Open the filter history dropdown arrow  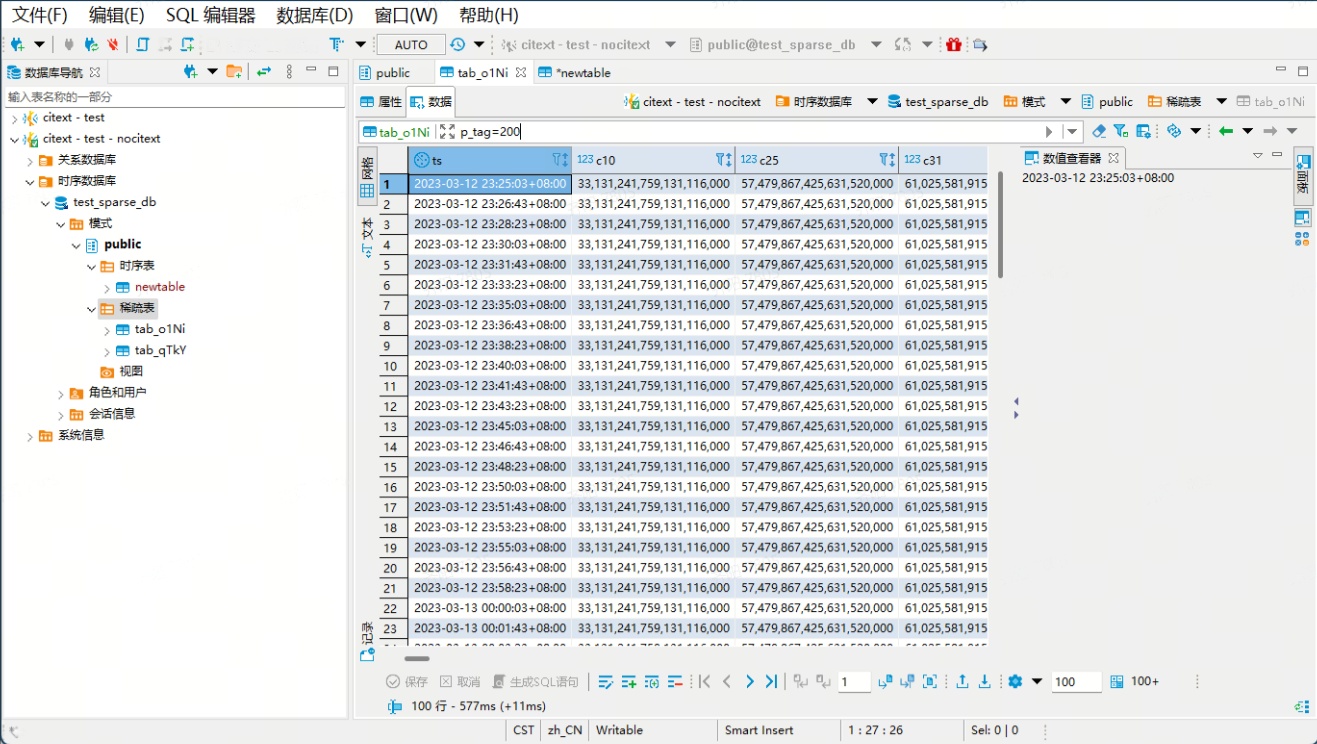1073,132
